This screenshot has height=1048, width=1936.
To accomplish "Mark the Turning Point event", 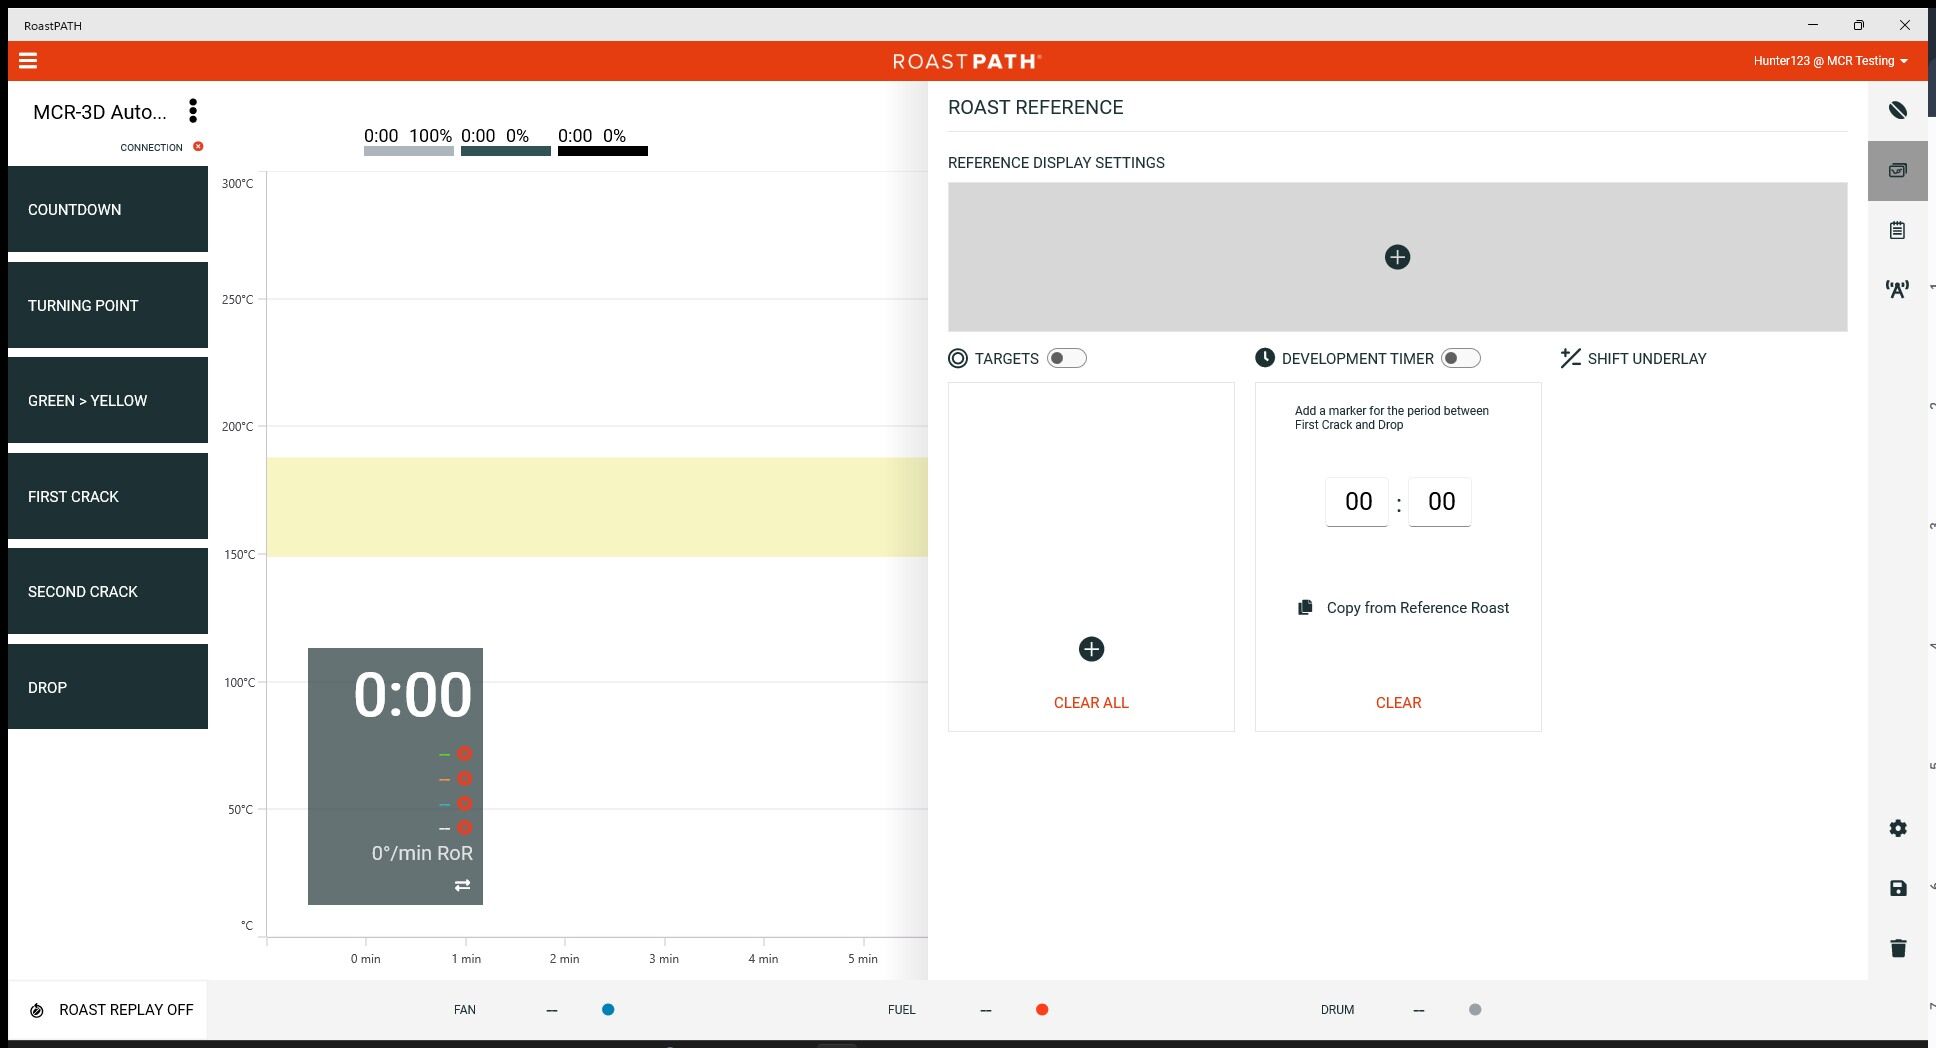I will point(108,305).
